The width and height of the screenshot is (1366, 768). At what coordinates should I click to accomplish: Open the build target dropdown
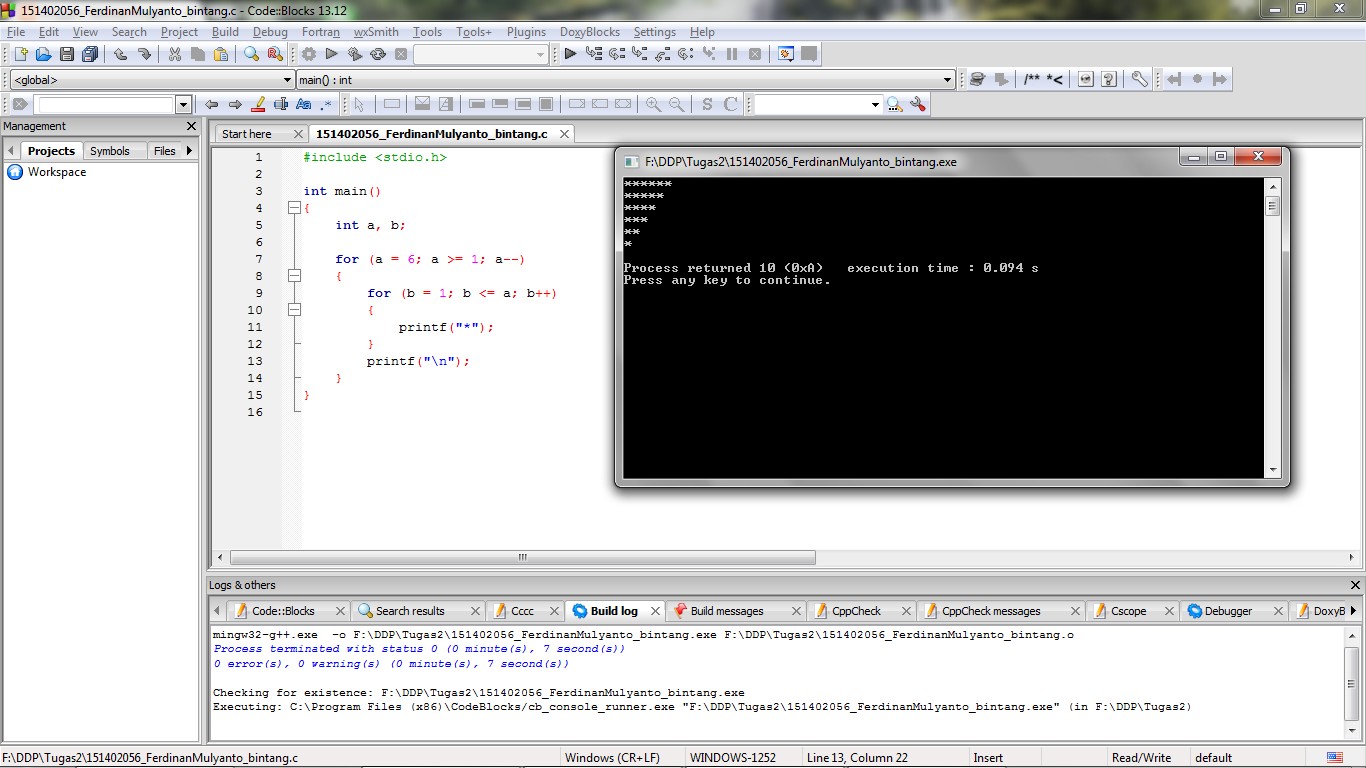pyautogui.click(x=481, y=54)
